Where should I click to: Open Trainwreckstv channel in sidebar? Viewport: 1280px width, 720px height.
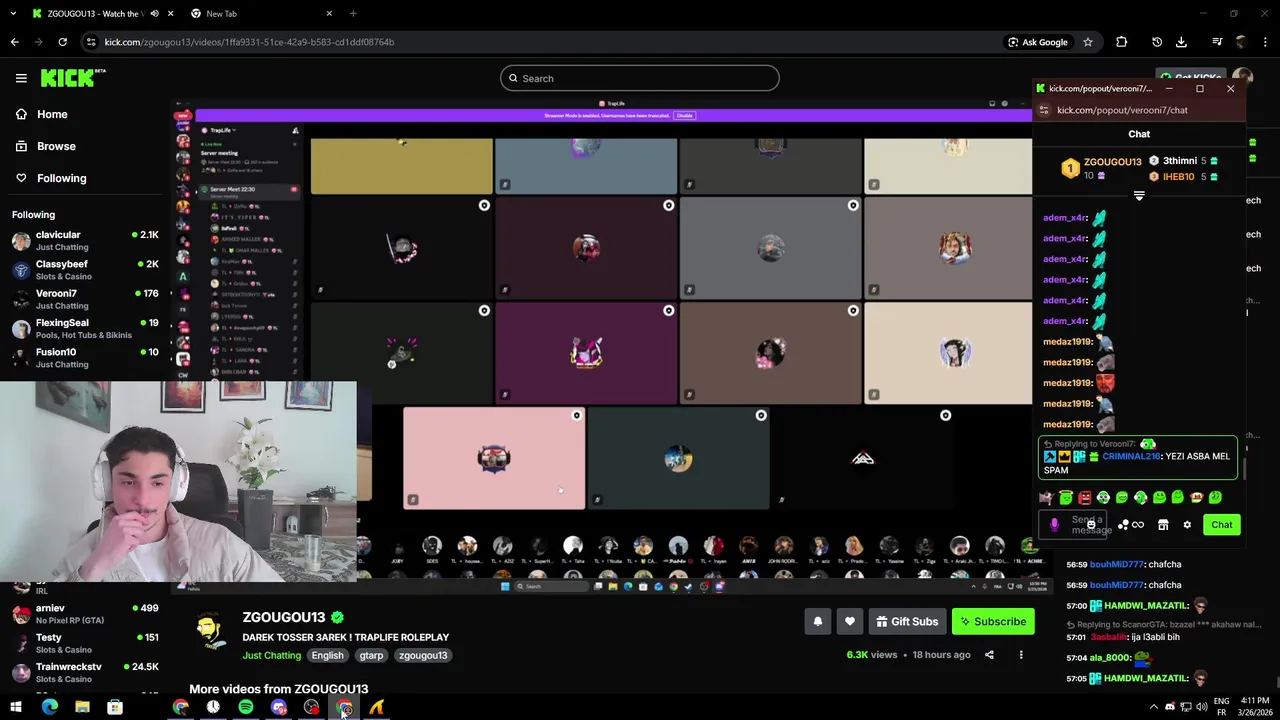coord(85,672)
